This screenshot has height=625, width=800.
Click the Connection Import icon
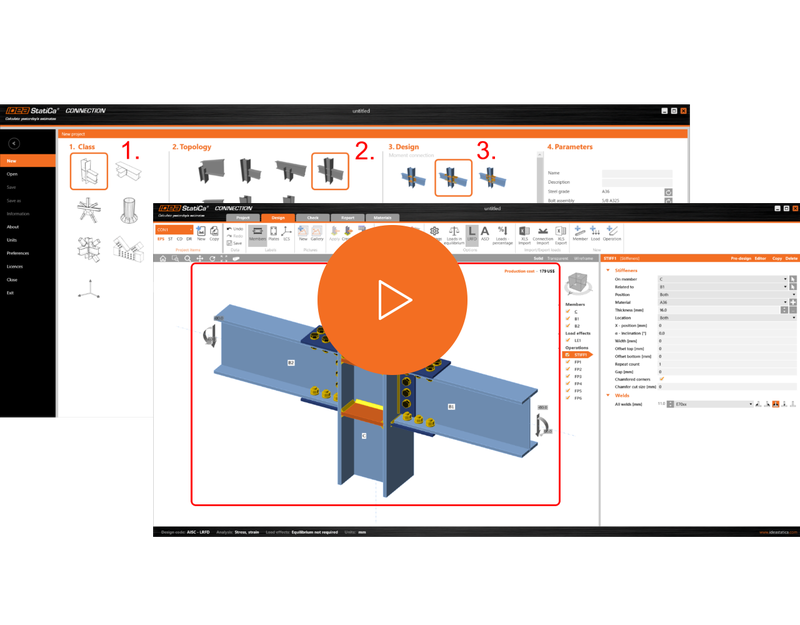coord(543,235)
